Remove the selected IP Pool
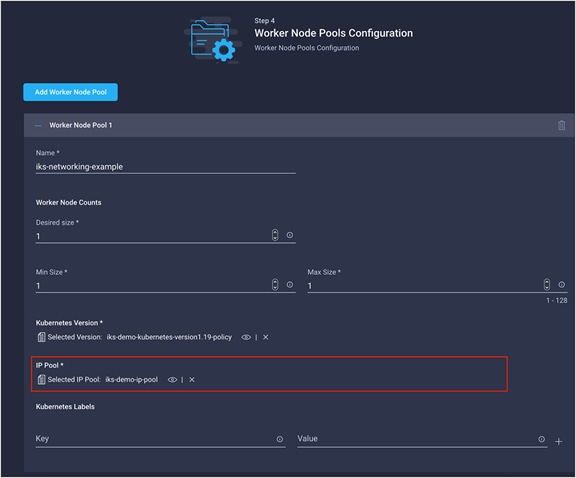Viewport: 576px width, 478px height. click(192, 380)
